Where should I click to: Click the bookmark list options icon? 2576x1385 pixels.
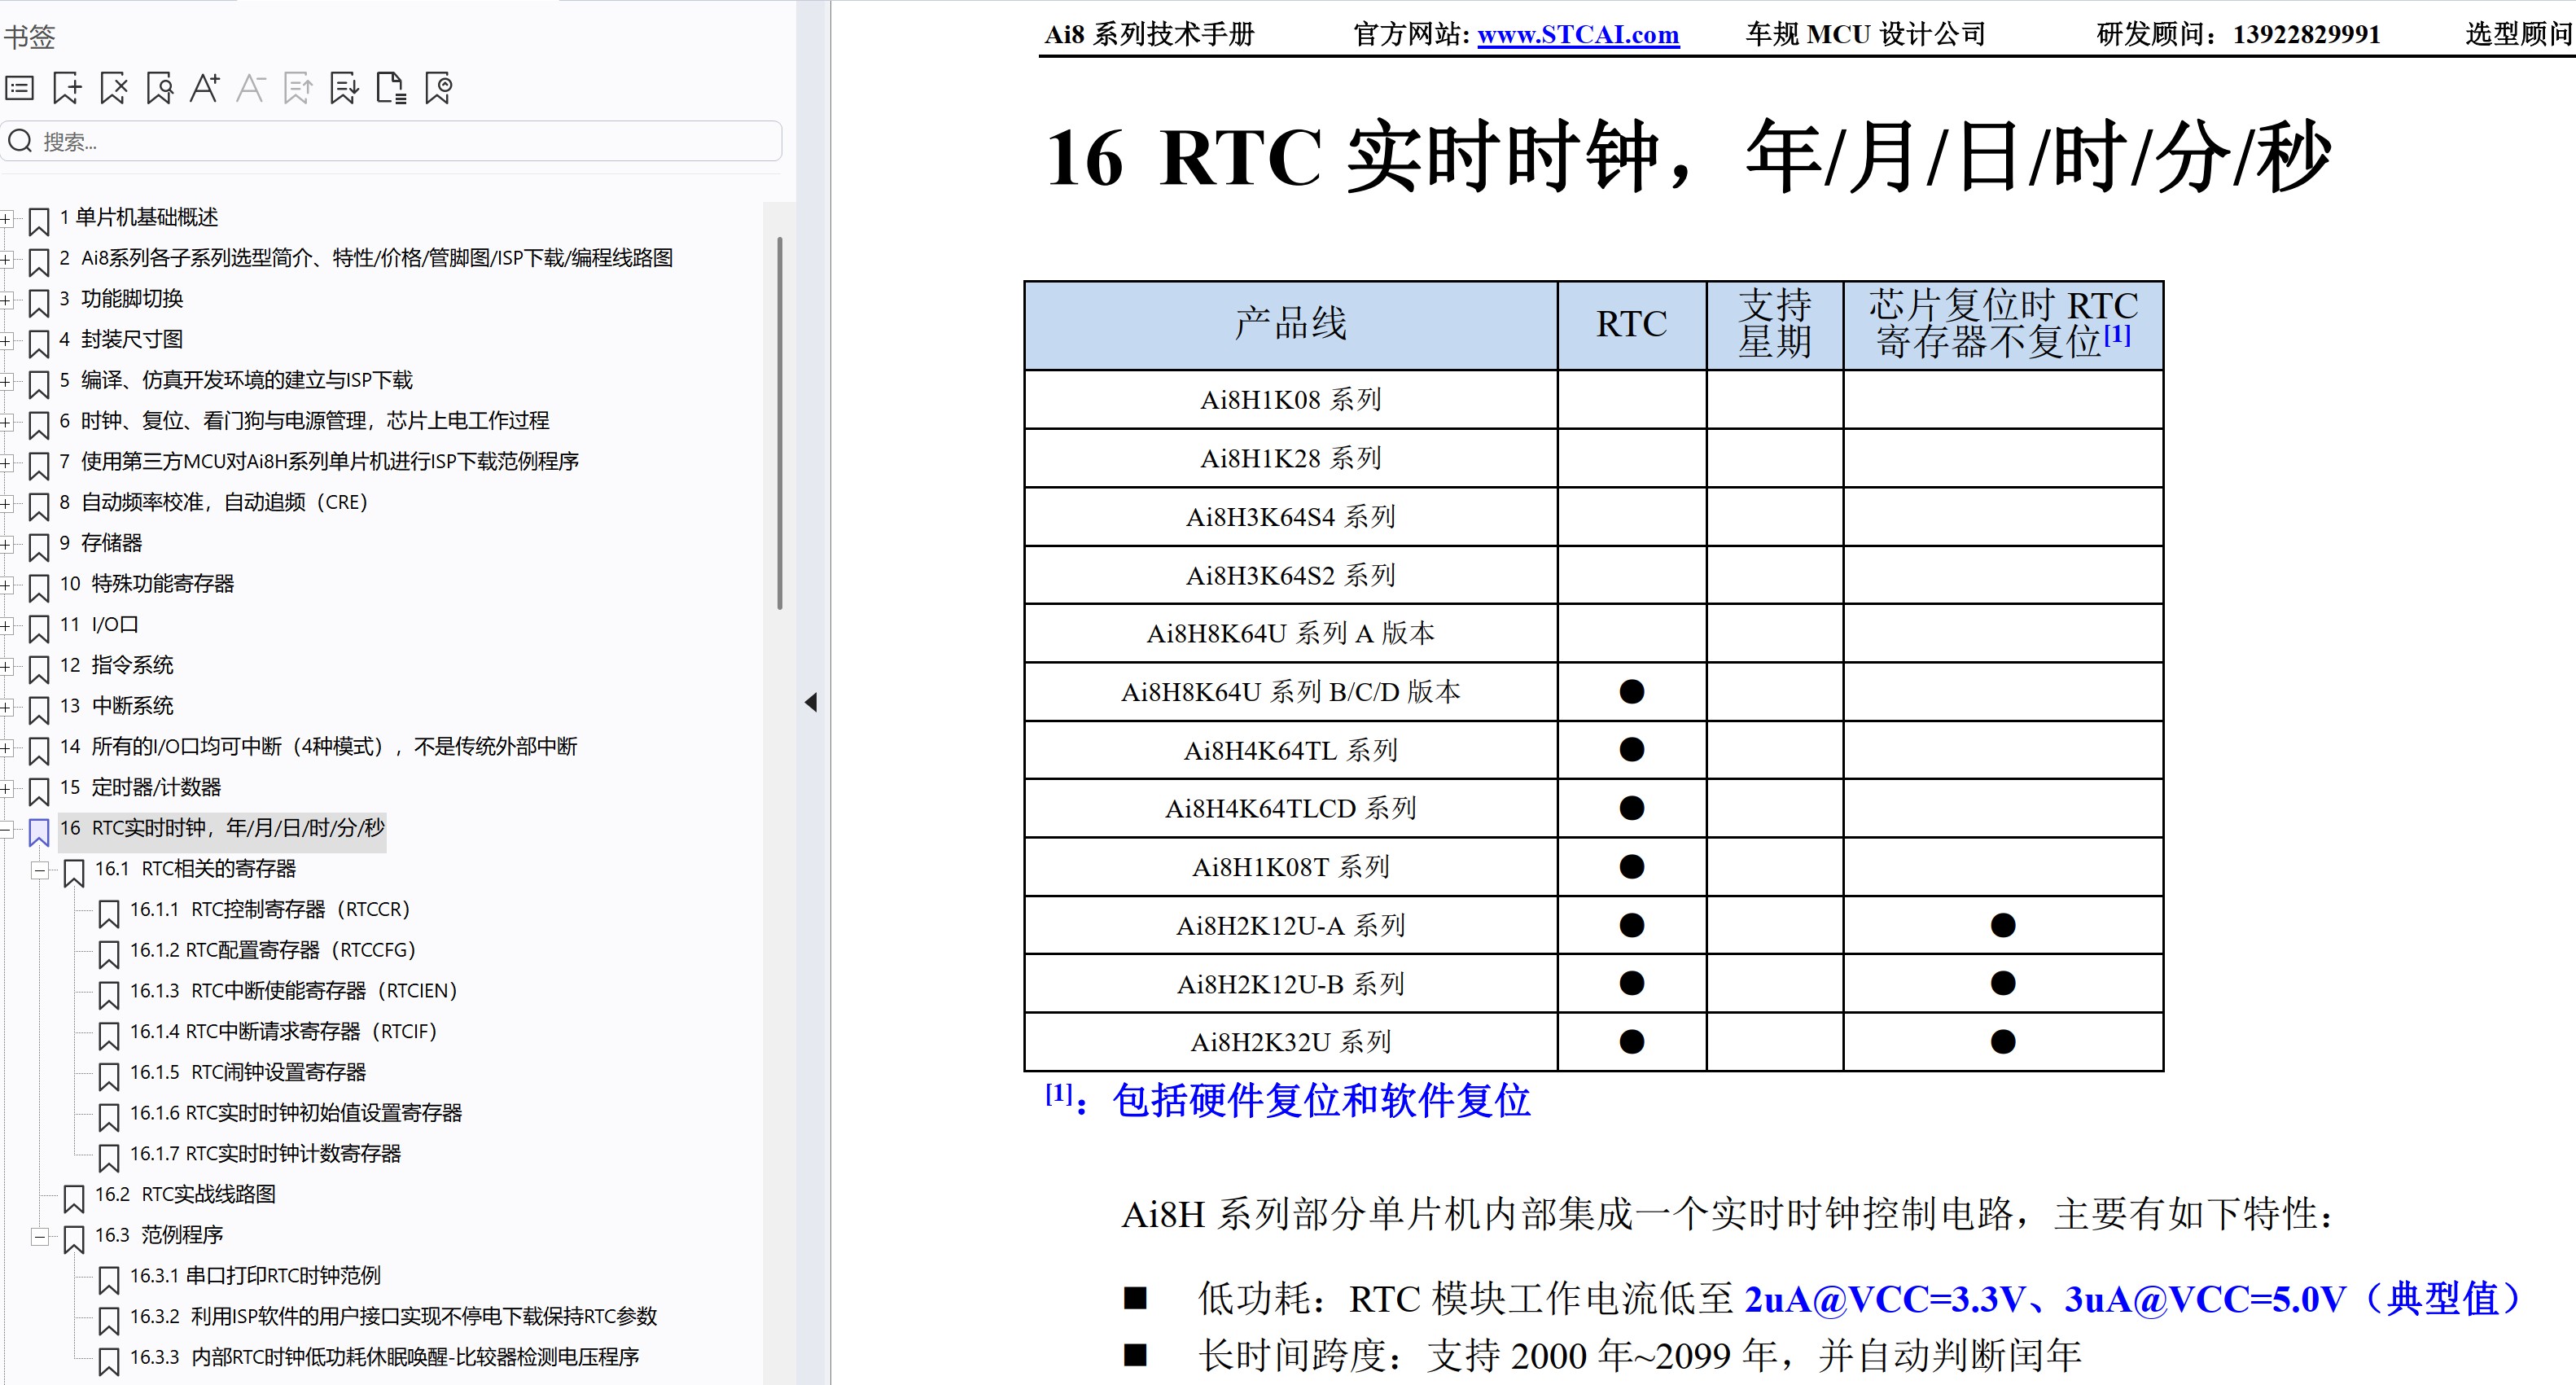[20, 89]
